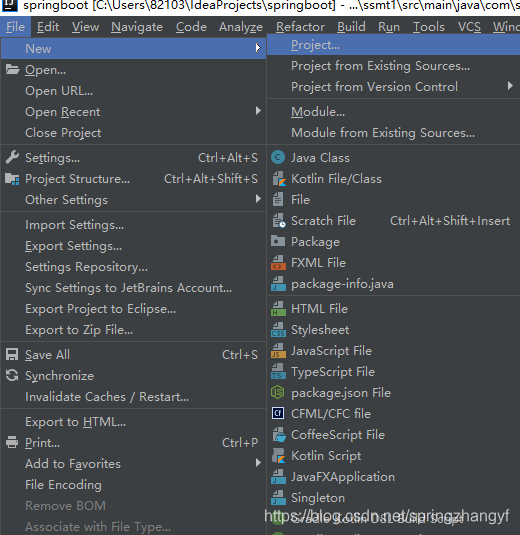Click the Open folder icon
Image resolution: width=520 pixels, height=535 pixels.
pos(12,70)
